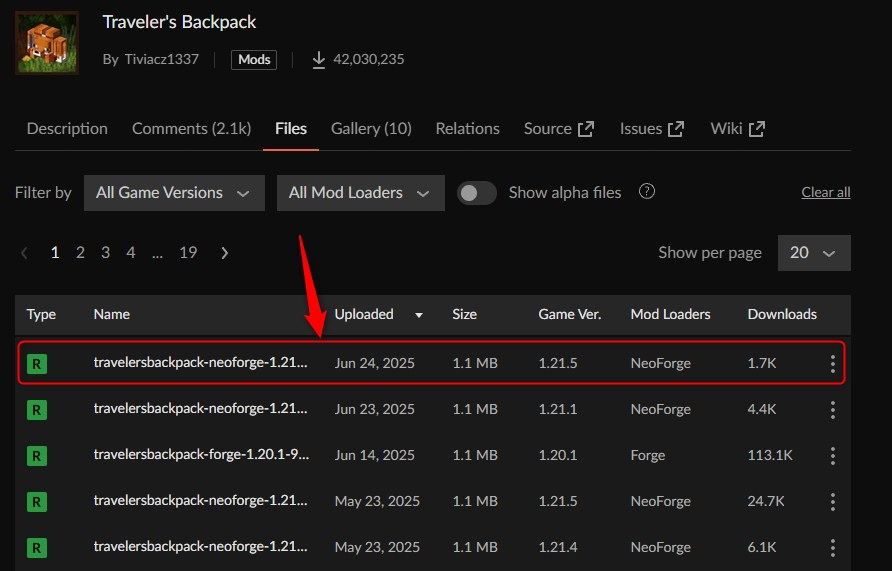This screenshot has width=892, height=571.
Task: Go to page 2 of files
Action: click(80, 253)
